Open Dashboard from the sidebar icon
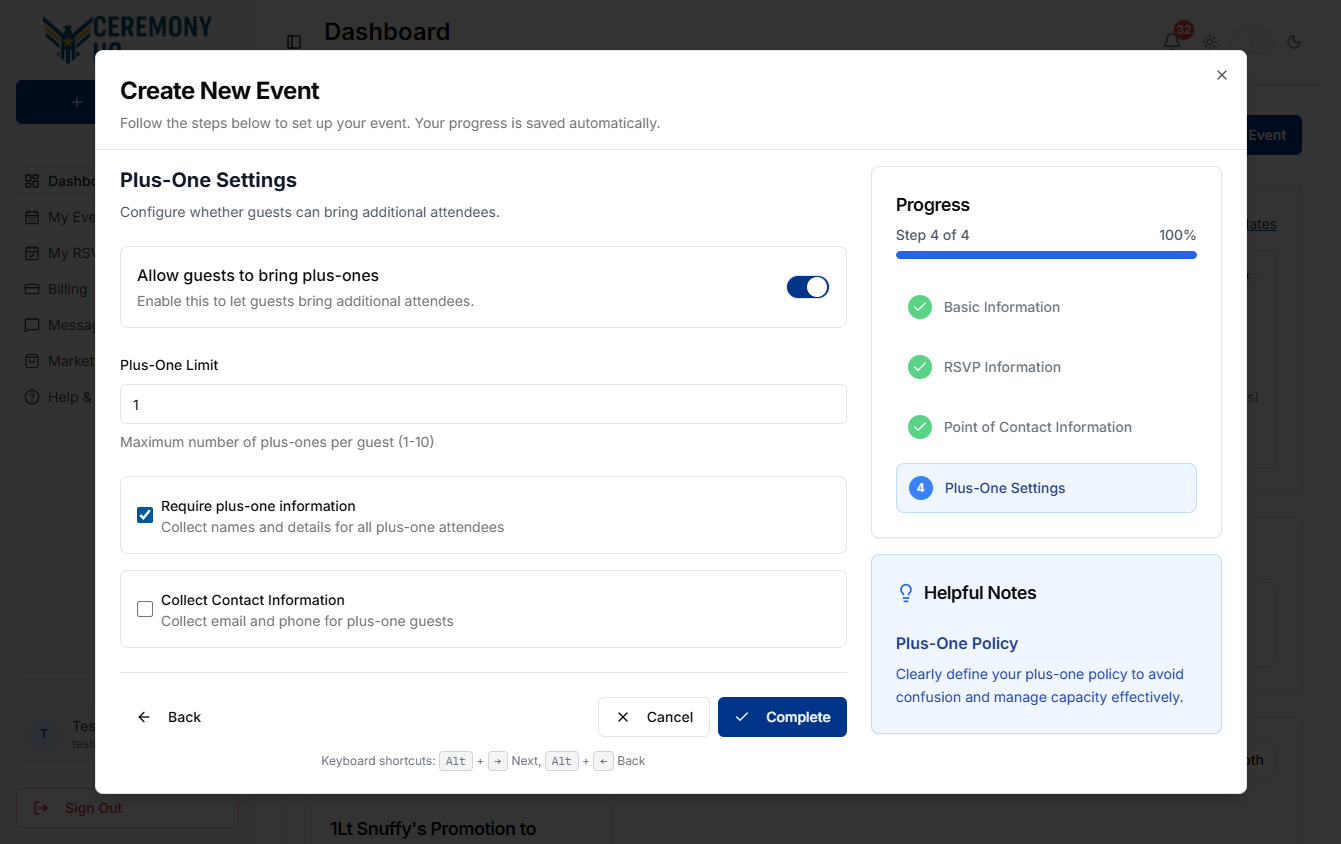The height and width of the screenshot is (844, 1341). pos(31,181)
